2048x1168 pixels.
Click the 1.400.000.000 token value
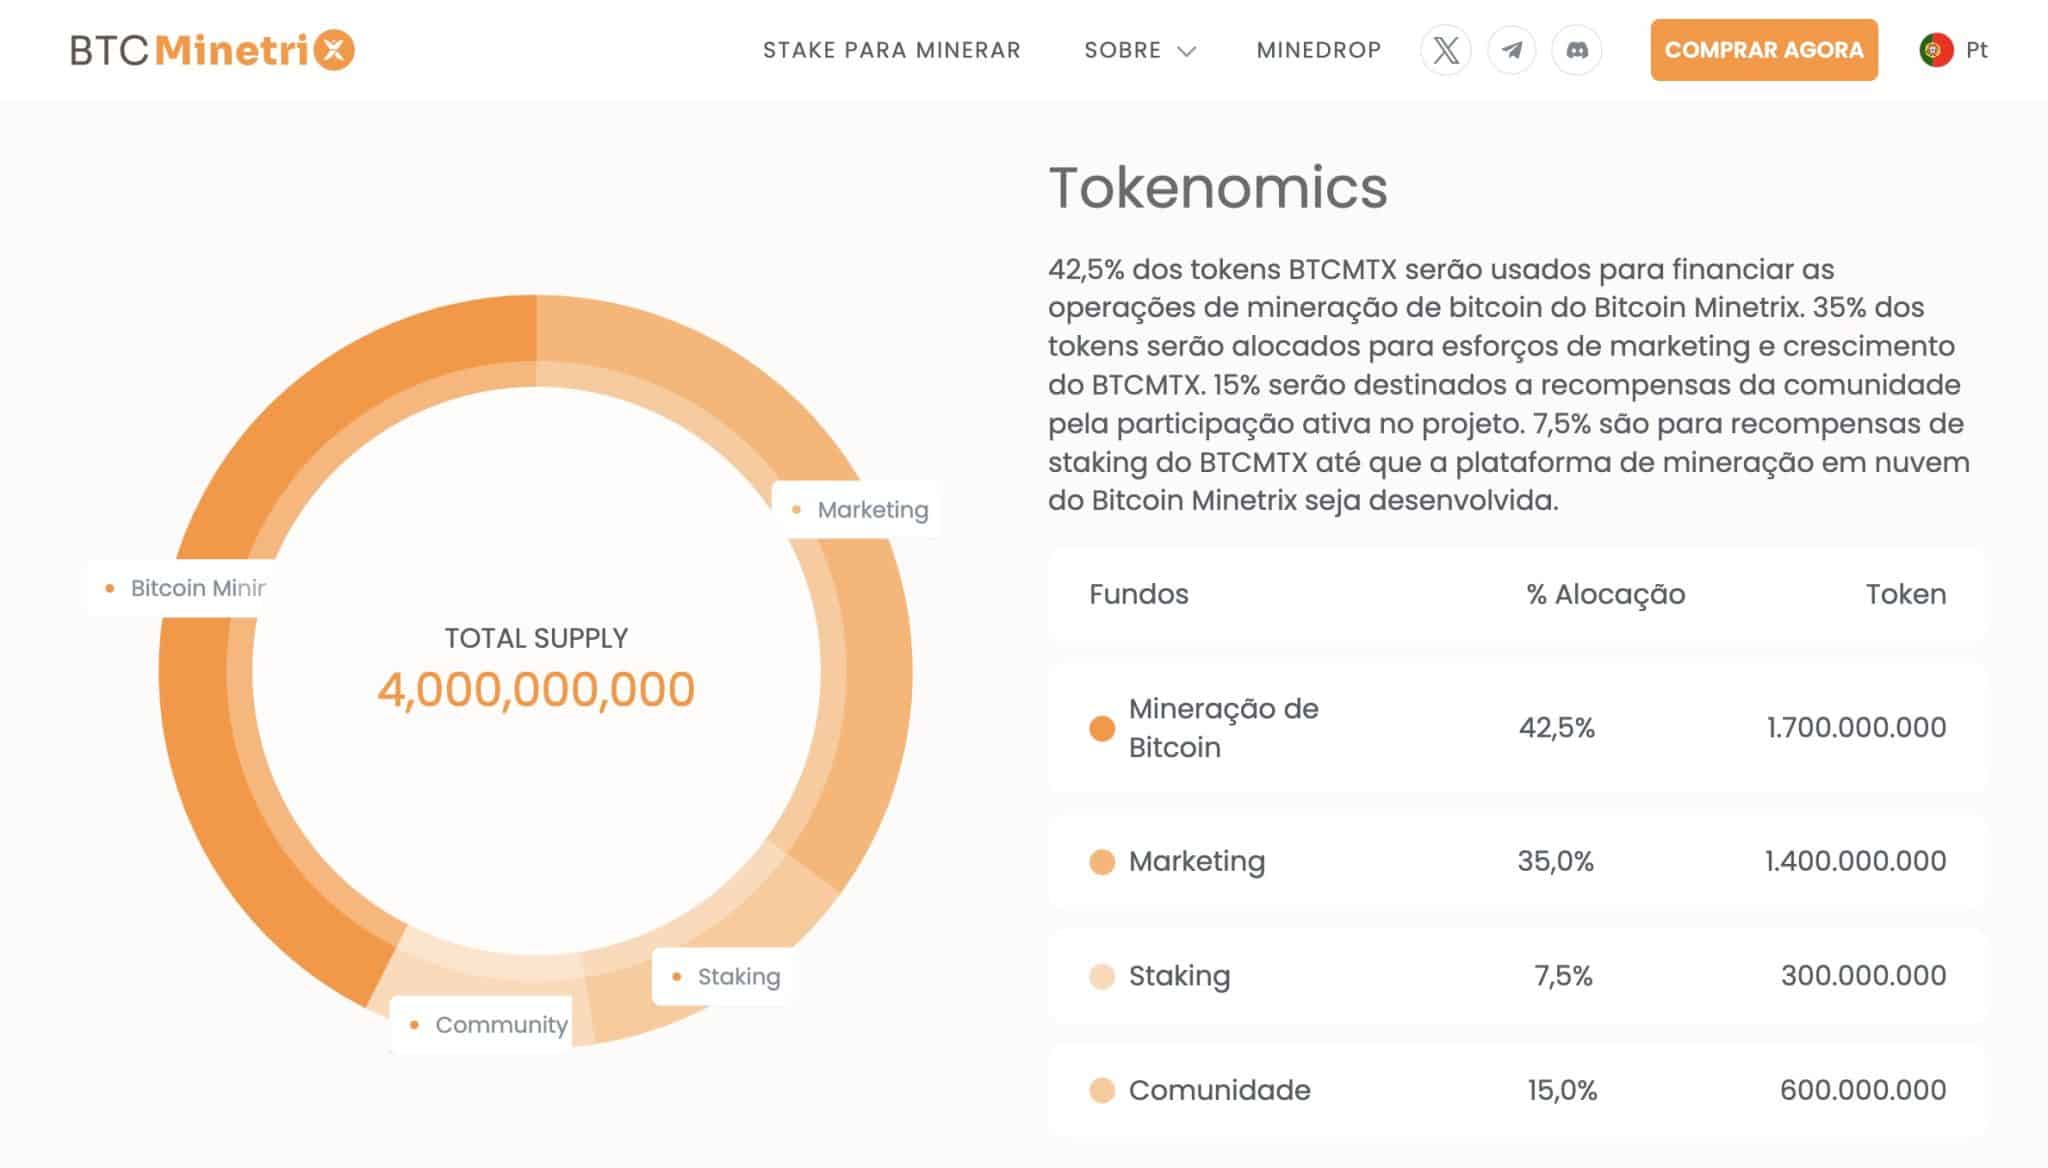1856,862
